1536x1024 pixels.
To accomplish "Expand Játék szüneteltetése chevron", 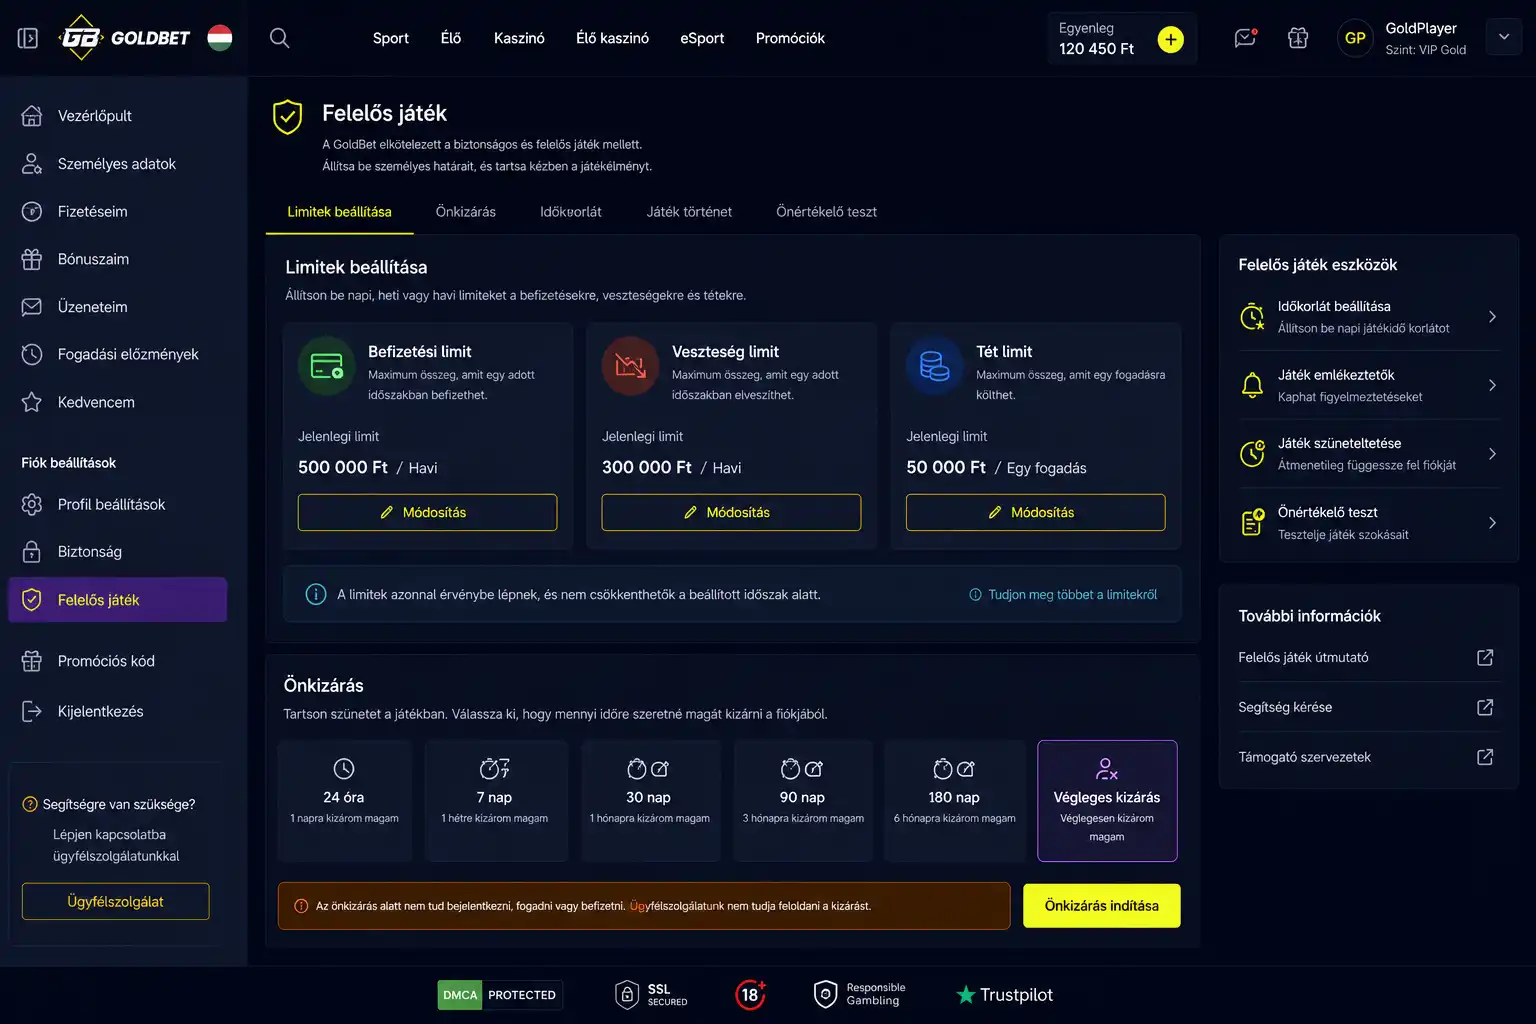I will 1492,454.
